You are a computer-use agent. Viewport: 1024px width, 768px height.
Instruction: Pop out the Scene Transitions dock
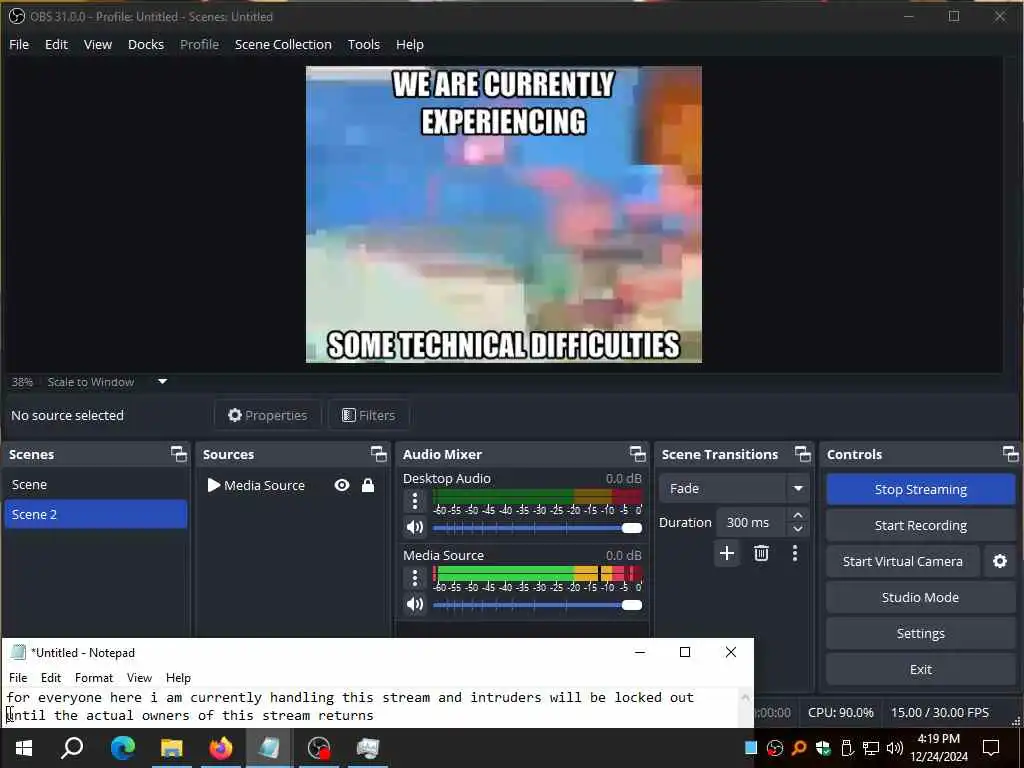[x=803, y=454]
